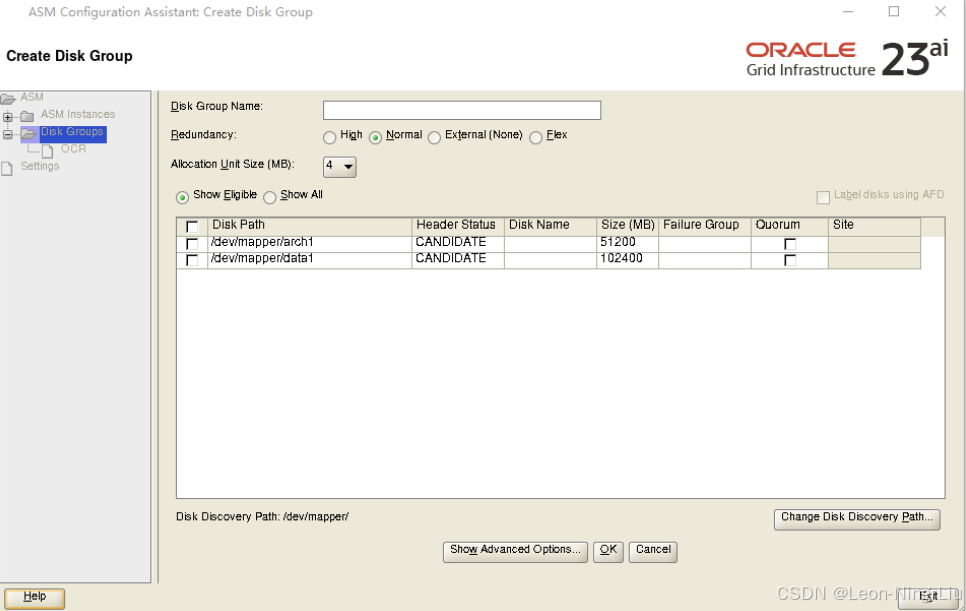
Task: Click CANDIDATE status in arch1 row
Action: click(458, 243)
